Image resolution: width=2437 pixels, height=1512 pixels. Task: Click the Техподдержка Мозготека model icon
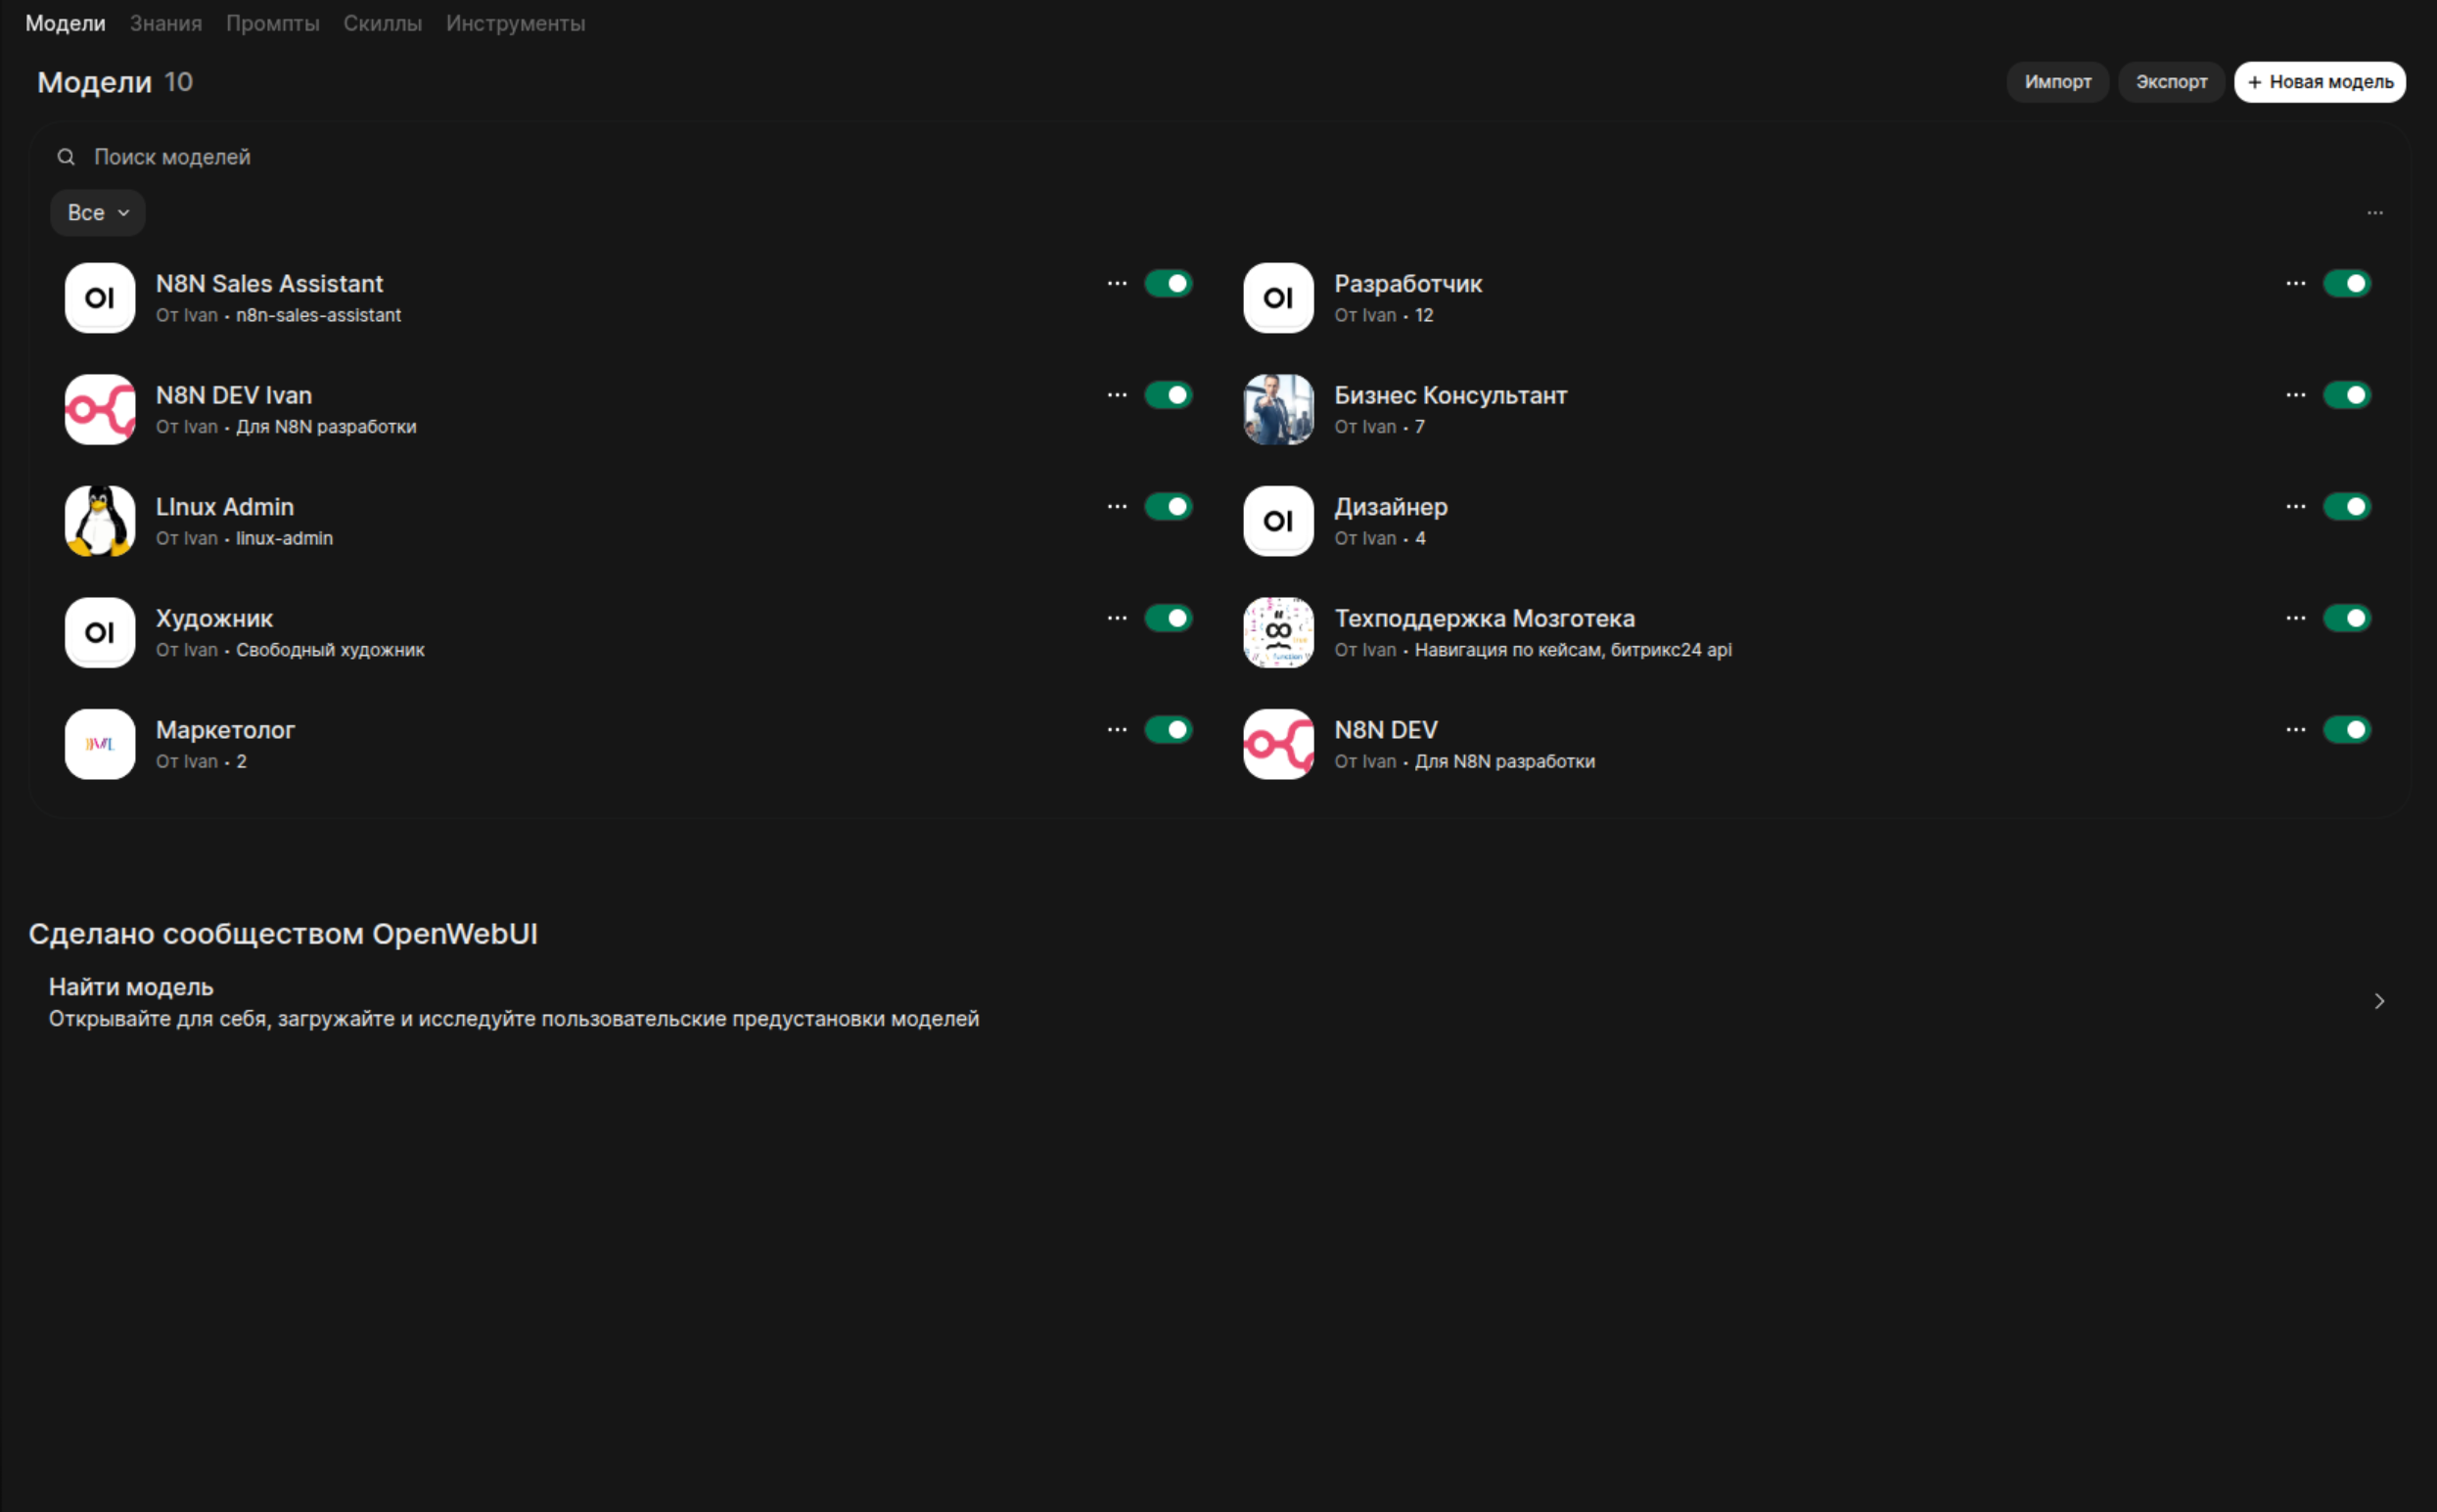pyautogui.click(x=1277, y=632)
